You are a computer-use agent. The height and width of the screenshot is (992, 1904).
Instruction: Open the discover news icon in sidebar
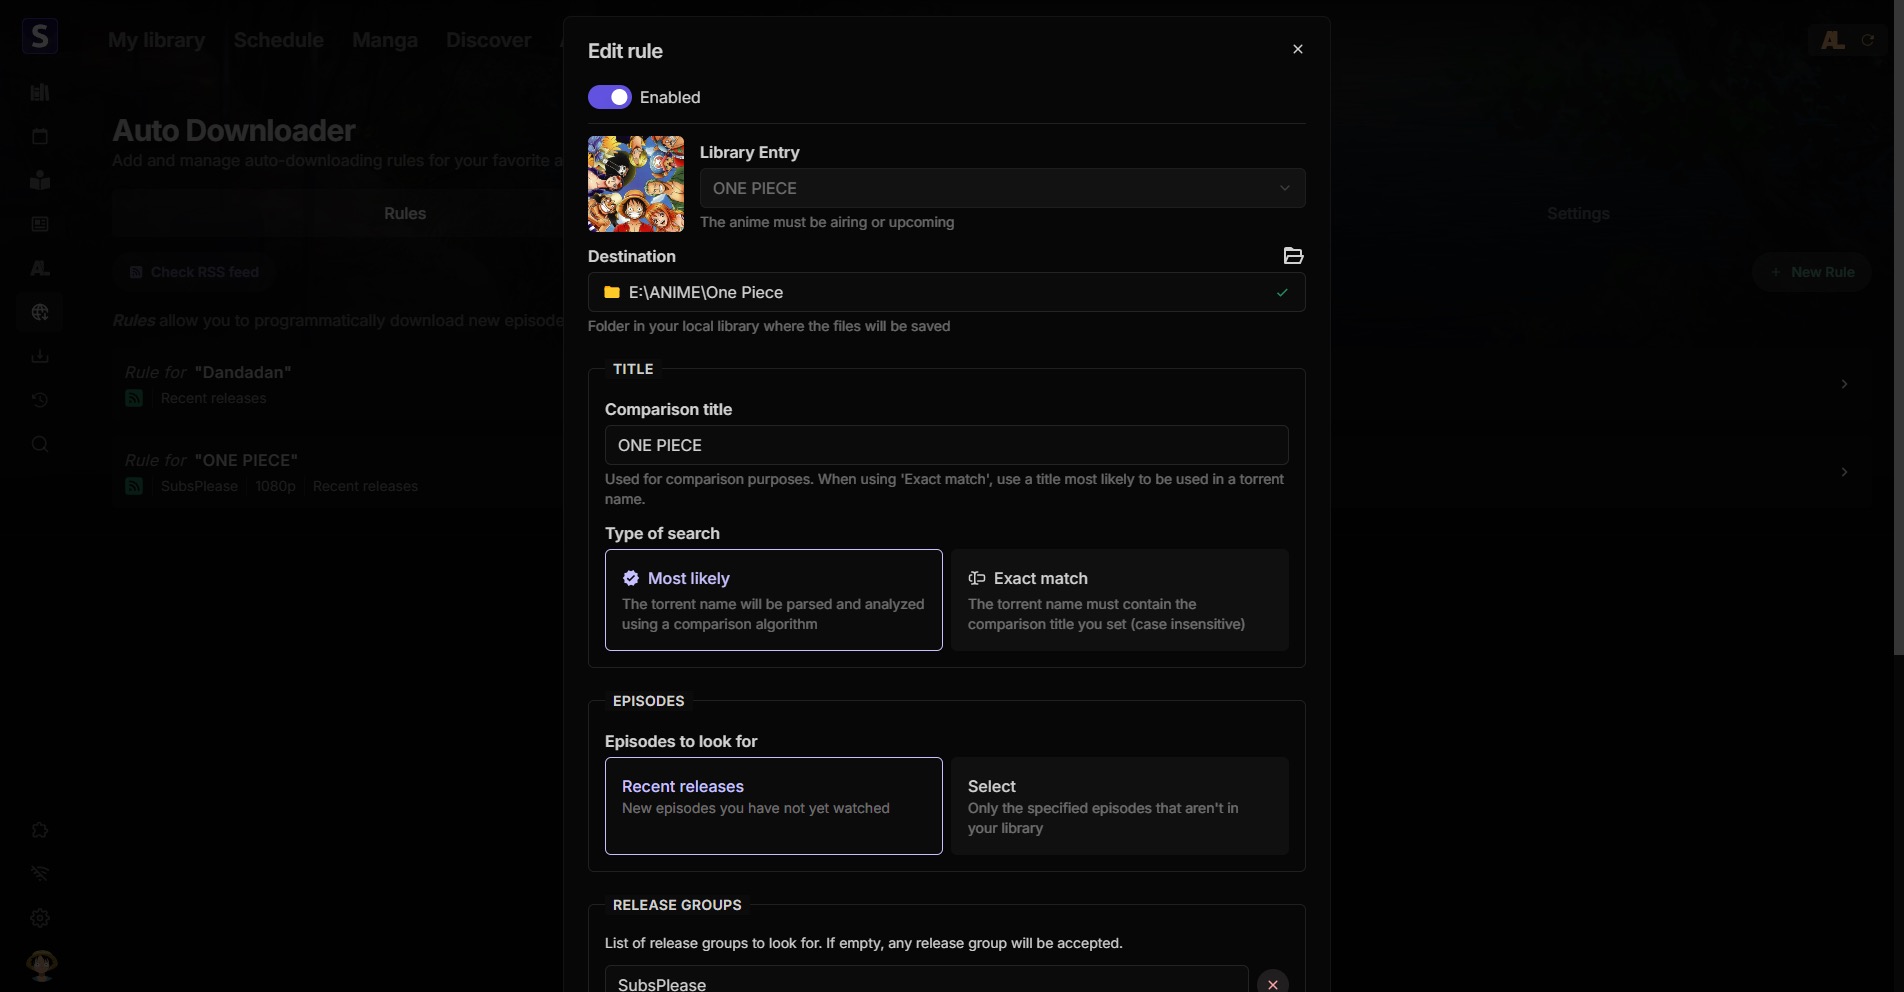40,225
